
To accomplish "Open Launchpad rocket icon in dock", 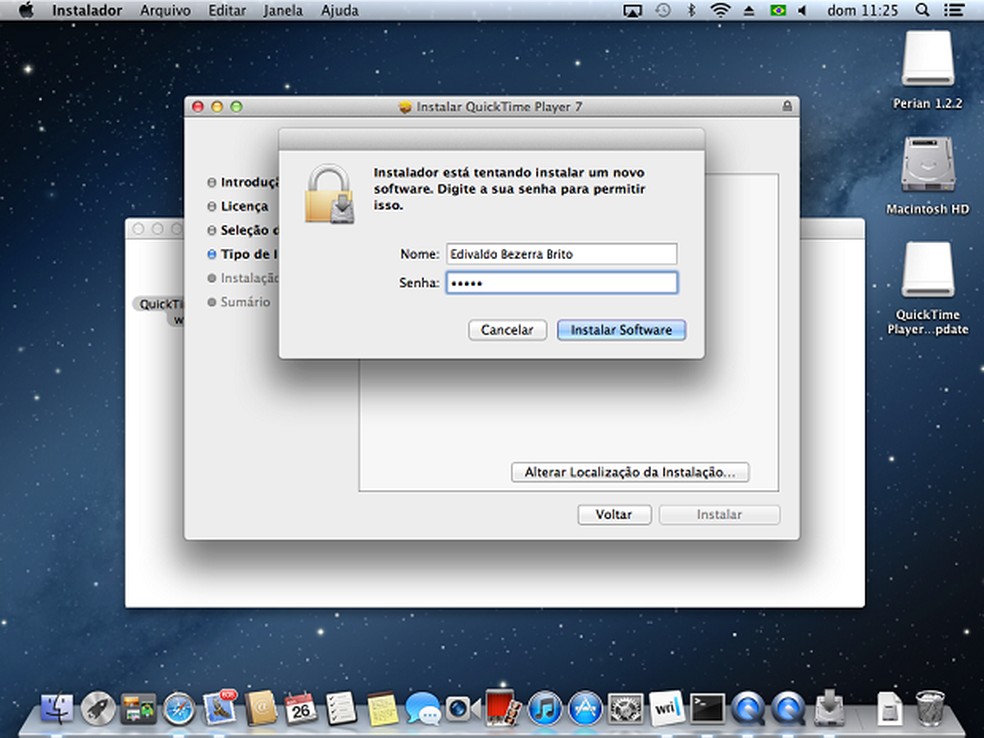I will [98, 709].
